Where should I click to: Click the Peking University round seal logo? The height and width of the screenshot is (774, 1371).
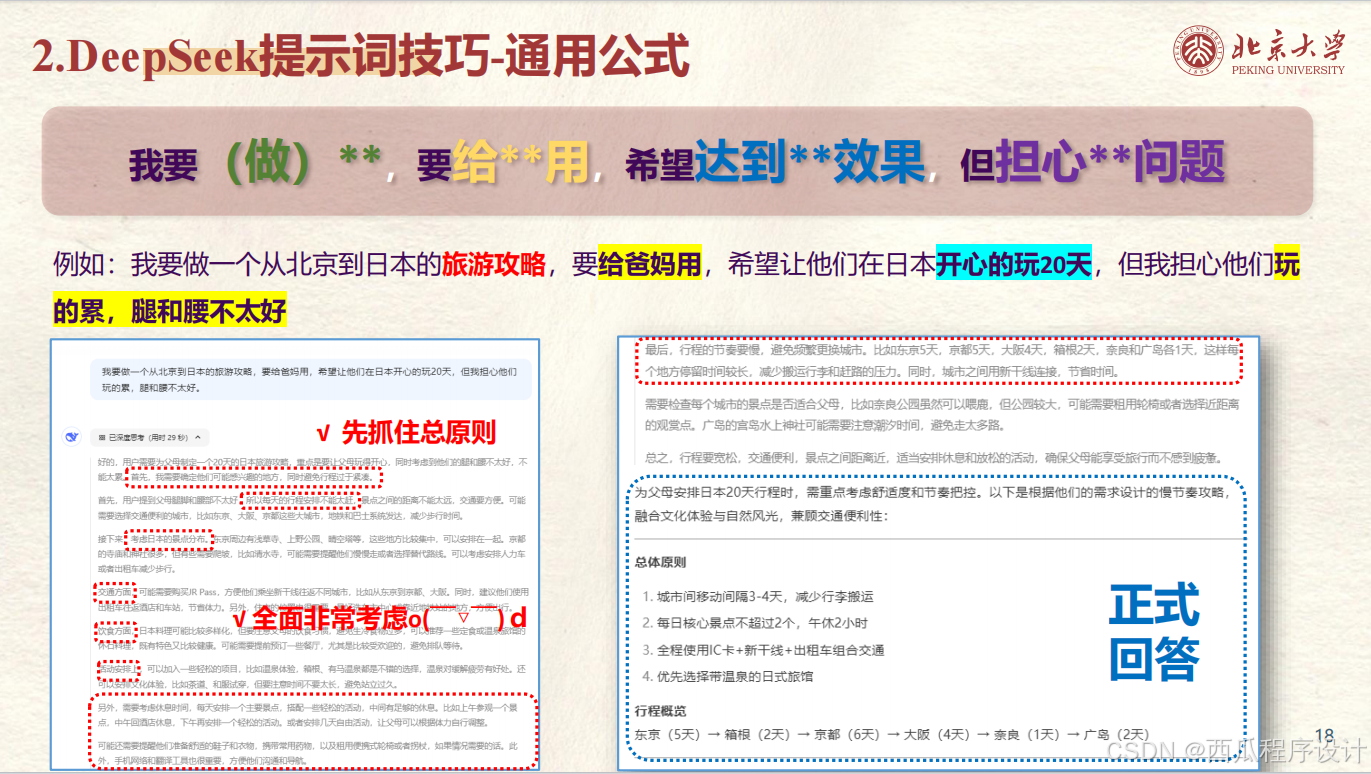point(1201,50)
